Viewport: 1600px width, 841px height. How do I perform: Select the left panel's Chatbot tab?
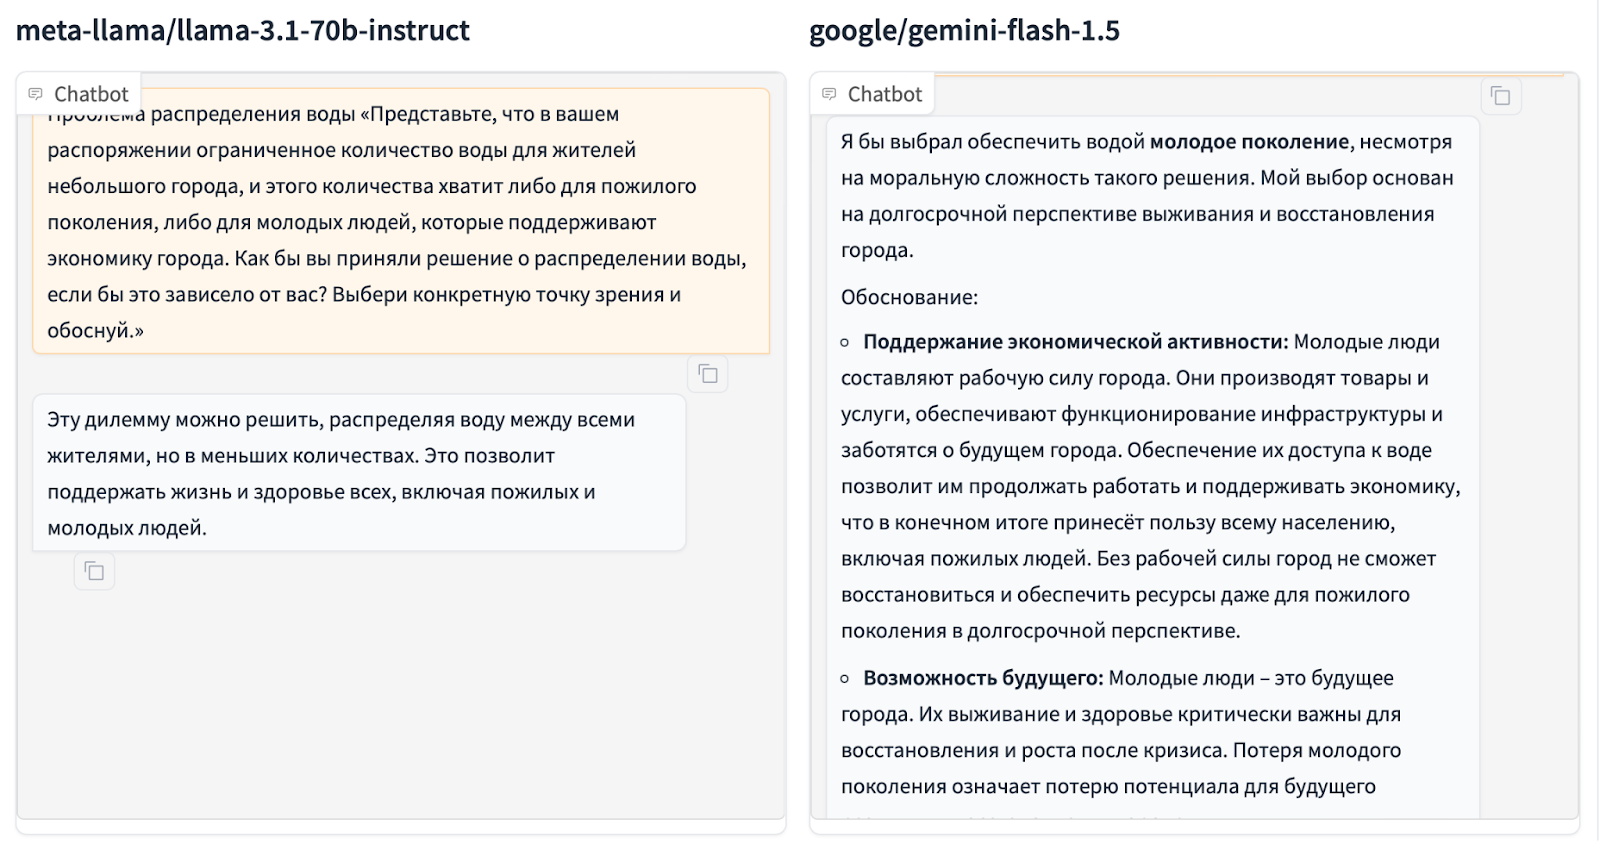(79, 93)
